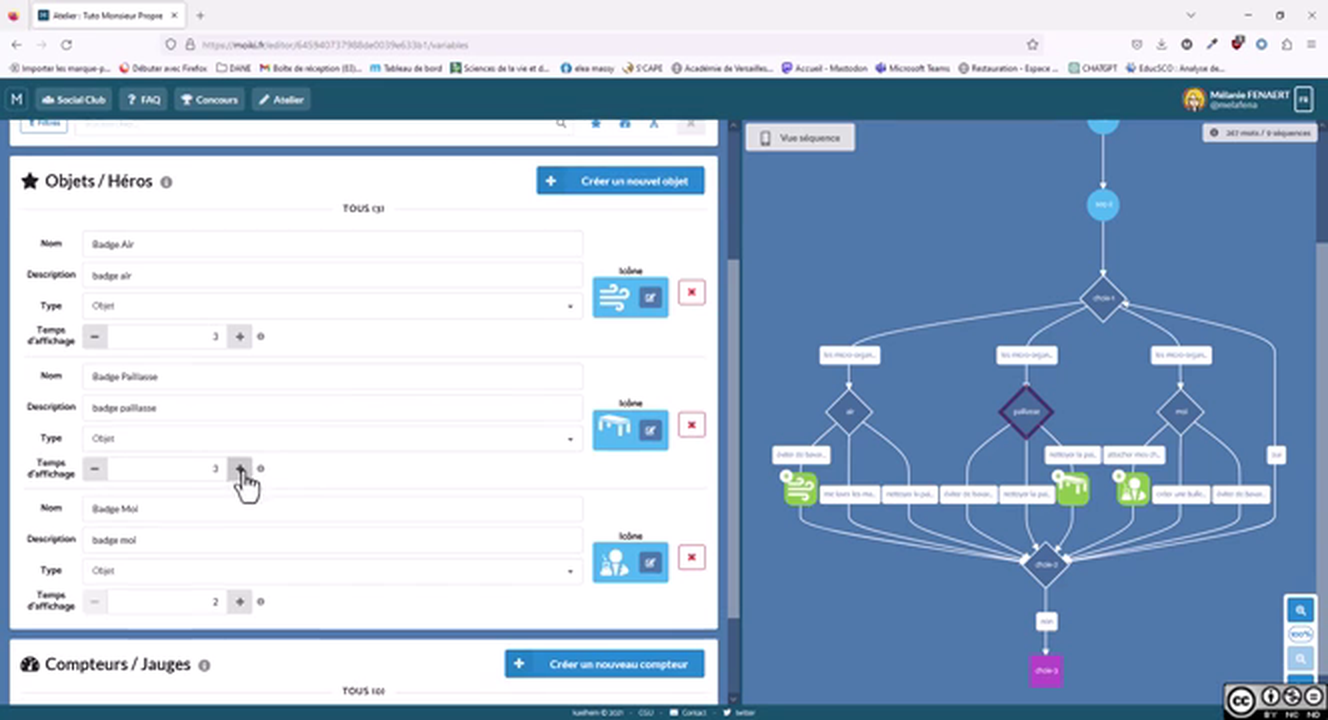This screenshot has height=720, width=1328.
Task: Click 'Créer un nouvel objet' button
Action: (620, 181)
